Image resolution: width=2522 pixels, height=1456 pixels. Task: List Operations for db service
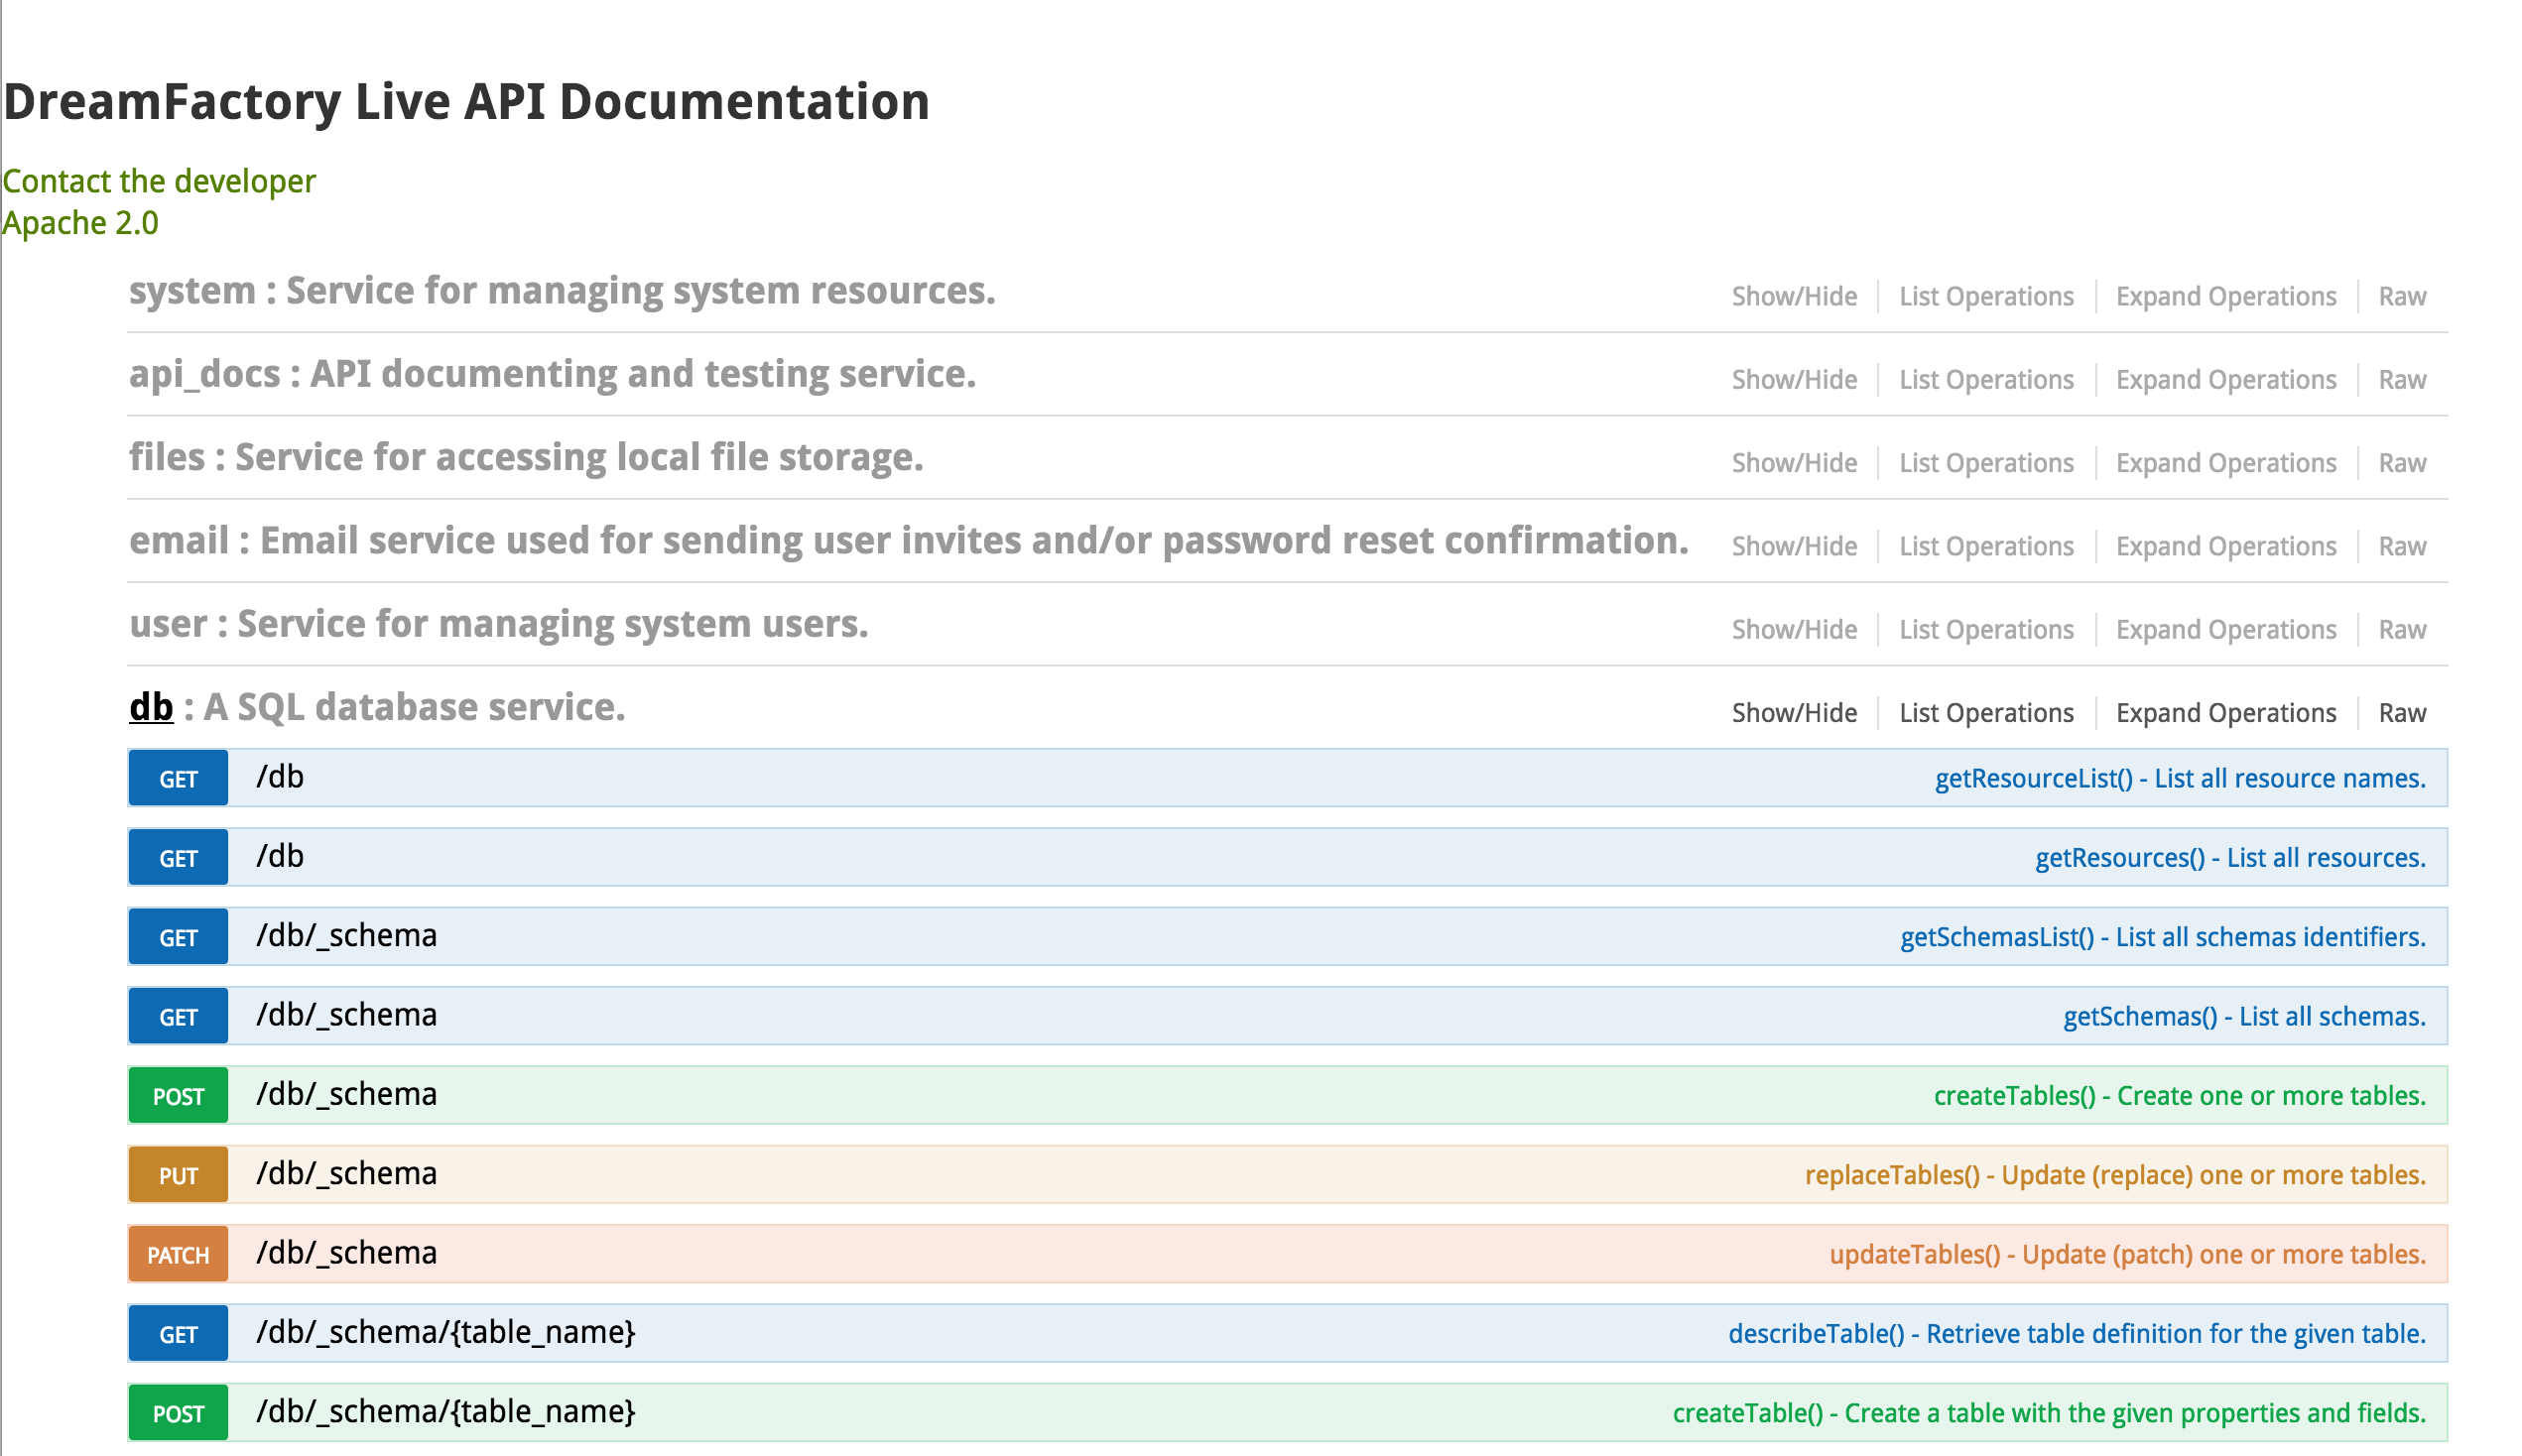click(x=1986, y=712)
